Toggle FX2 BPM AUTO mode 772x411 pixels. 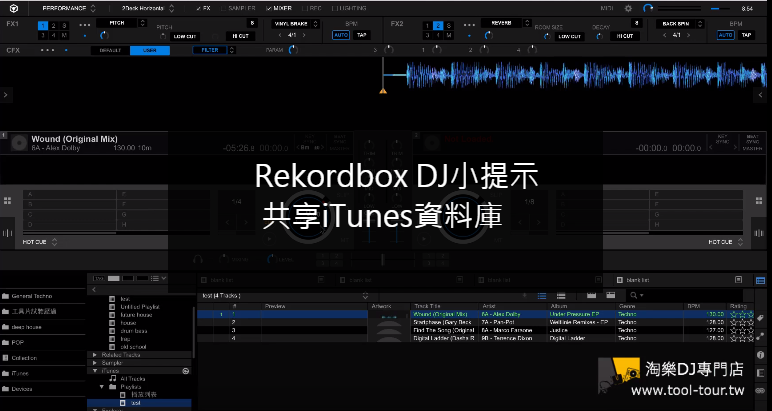pos(725,35)
